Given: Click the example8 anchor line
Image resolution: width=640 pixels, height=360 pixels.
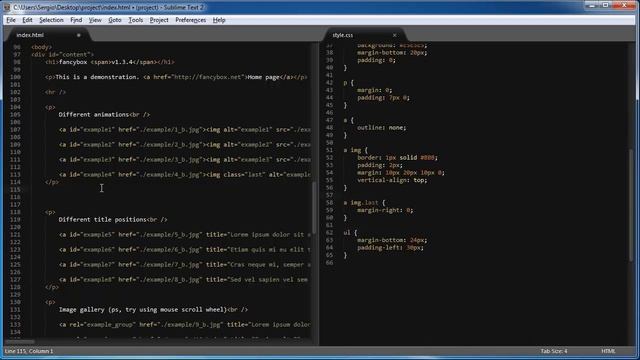Looking at the screenshot, I should click(x=184, y=280).
